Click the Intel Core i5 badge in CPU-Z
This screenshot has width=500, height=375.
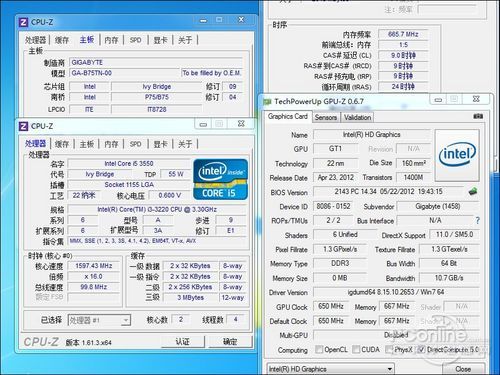click(221, 179)
